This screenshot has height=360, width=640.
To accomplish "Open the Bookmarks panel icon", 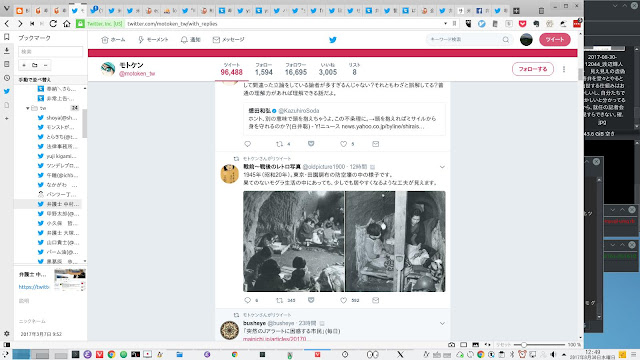I will 7,37.
